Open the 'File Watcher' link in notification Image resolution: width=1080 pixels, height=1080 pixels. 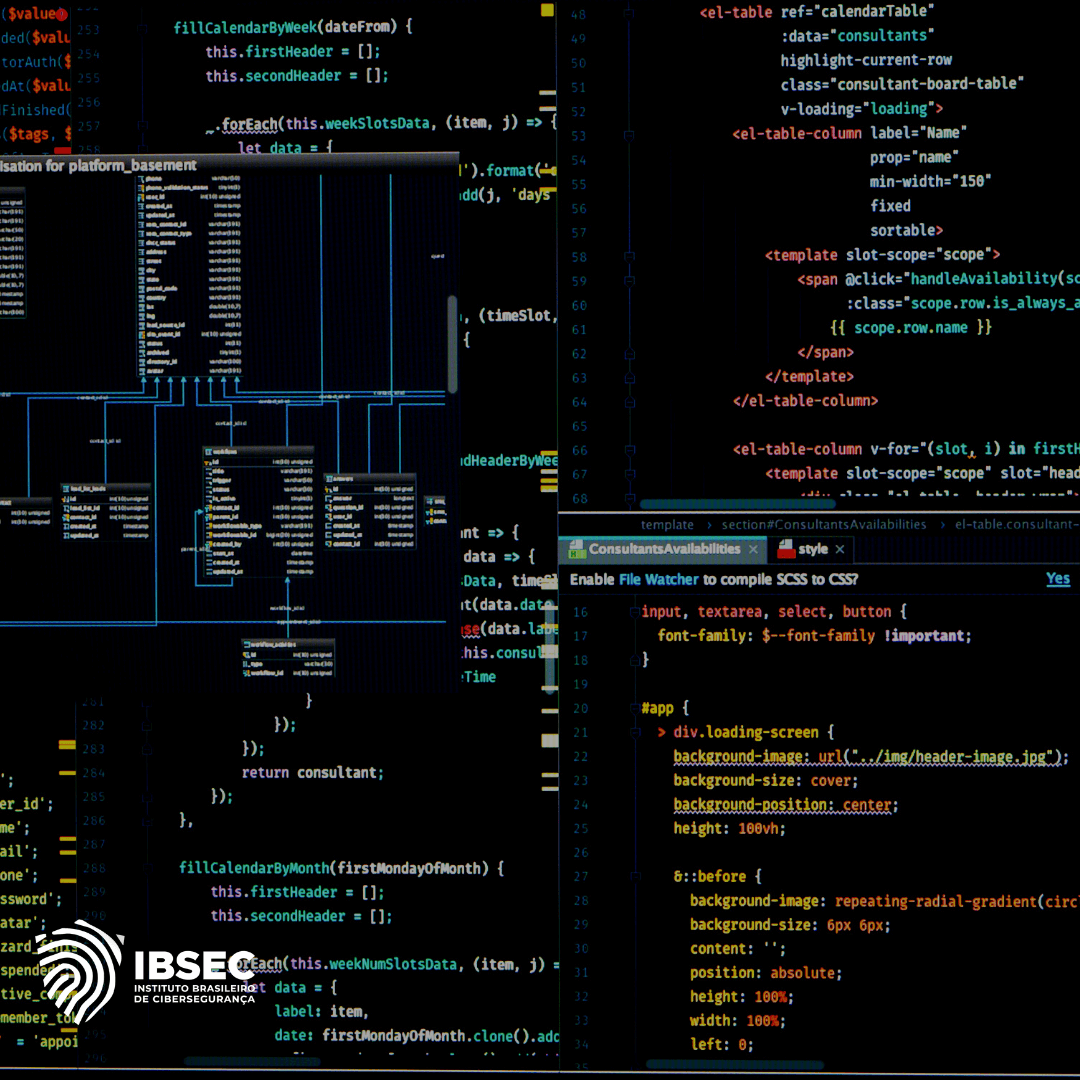[658, 579]
